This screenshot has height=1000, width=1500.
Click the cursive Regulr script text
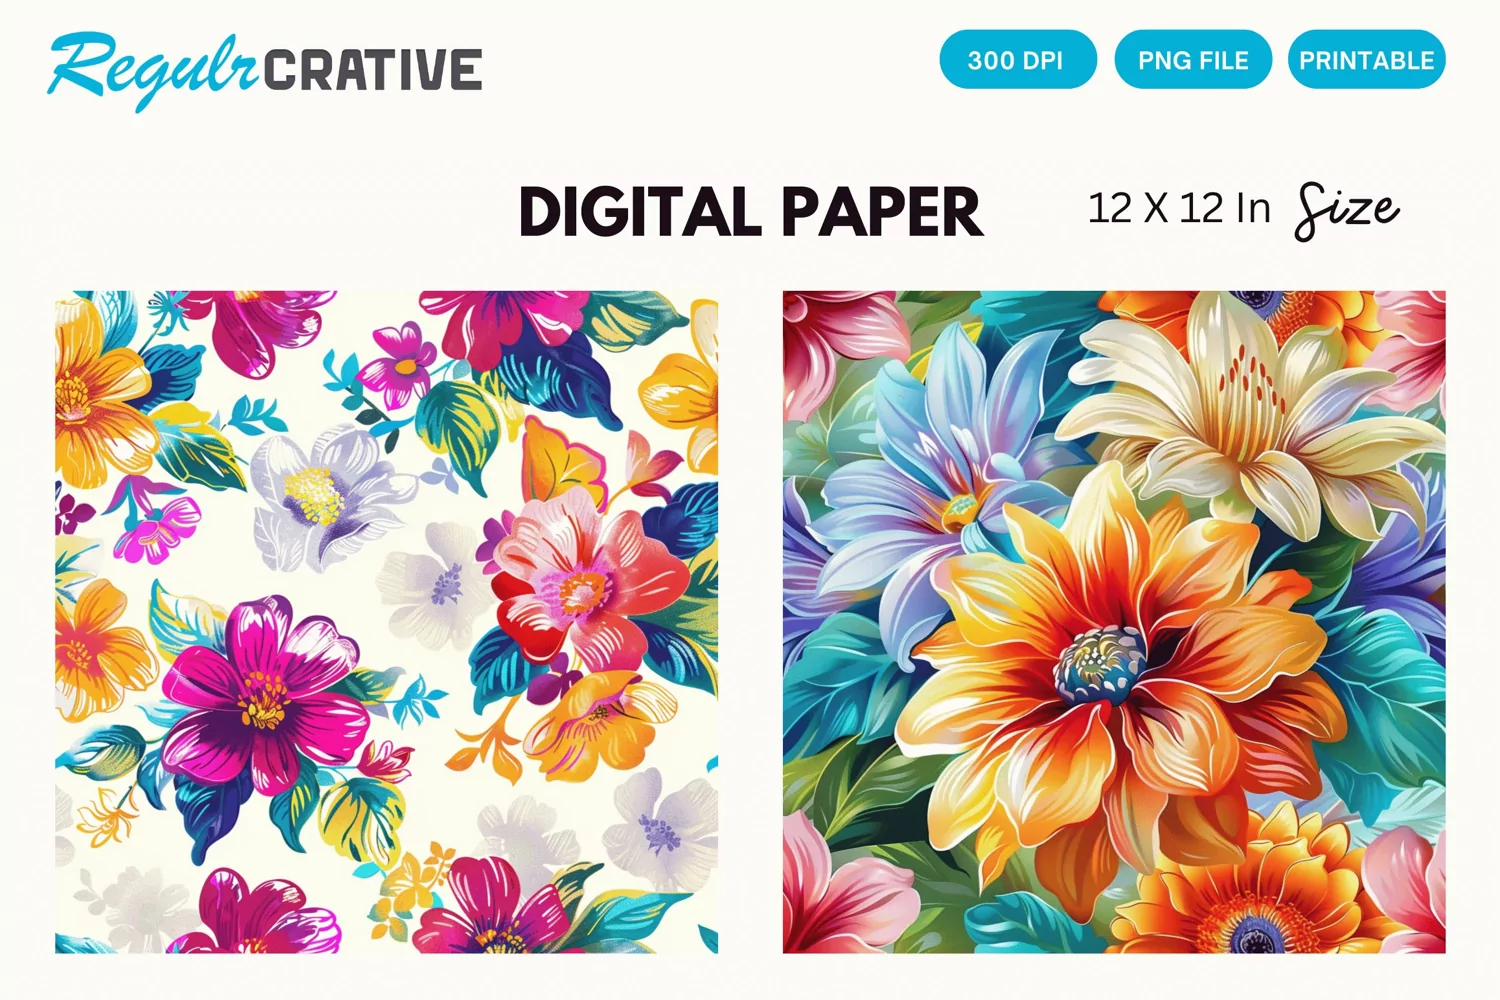[x=152, y=70]
